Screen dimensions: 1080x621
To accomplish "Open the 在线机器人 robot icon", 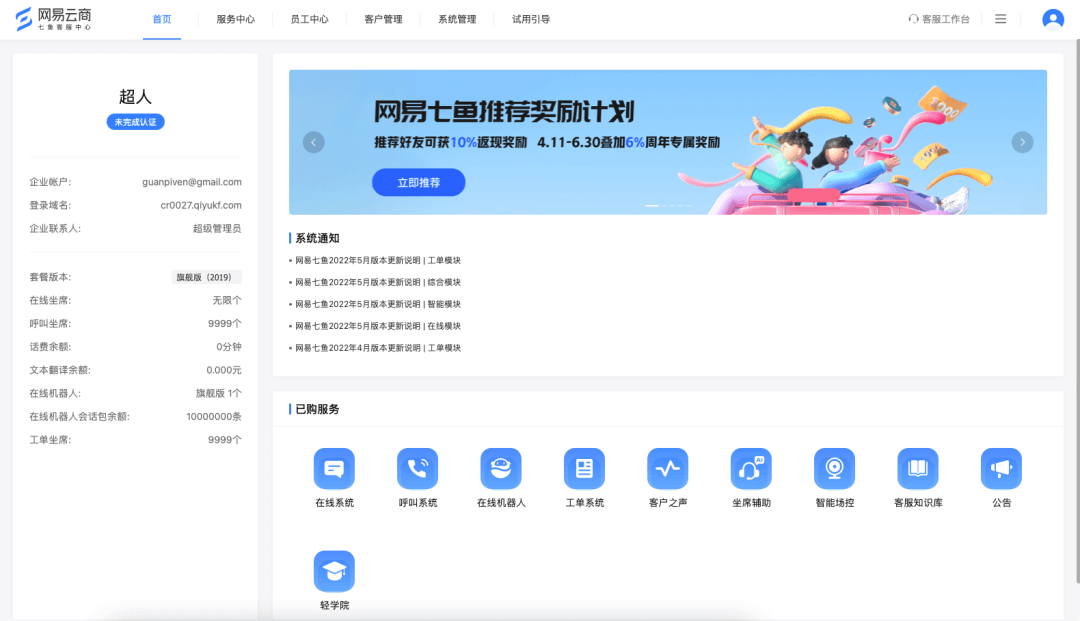I will 501,468.
